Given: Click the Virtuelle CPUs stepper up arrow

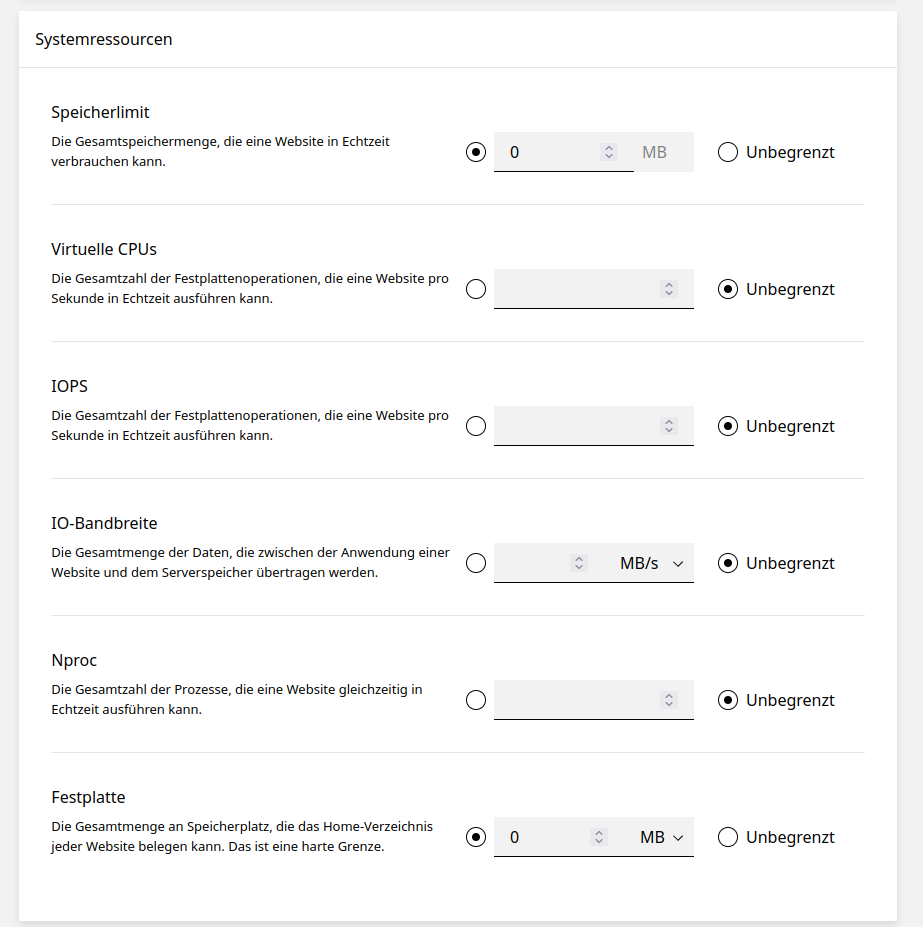Looking at the screenshot, I should [668, 285].
